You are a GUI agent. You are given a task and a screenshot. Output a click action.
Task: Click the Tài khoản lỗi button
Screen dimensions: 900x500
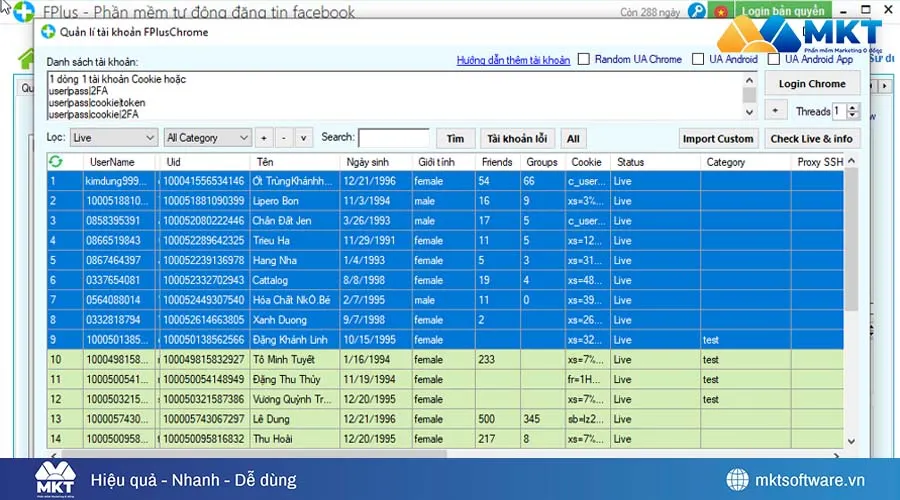517,138
